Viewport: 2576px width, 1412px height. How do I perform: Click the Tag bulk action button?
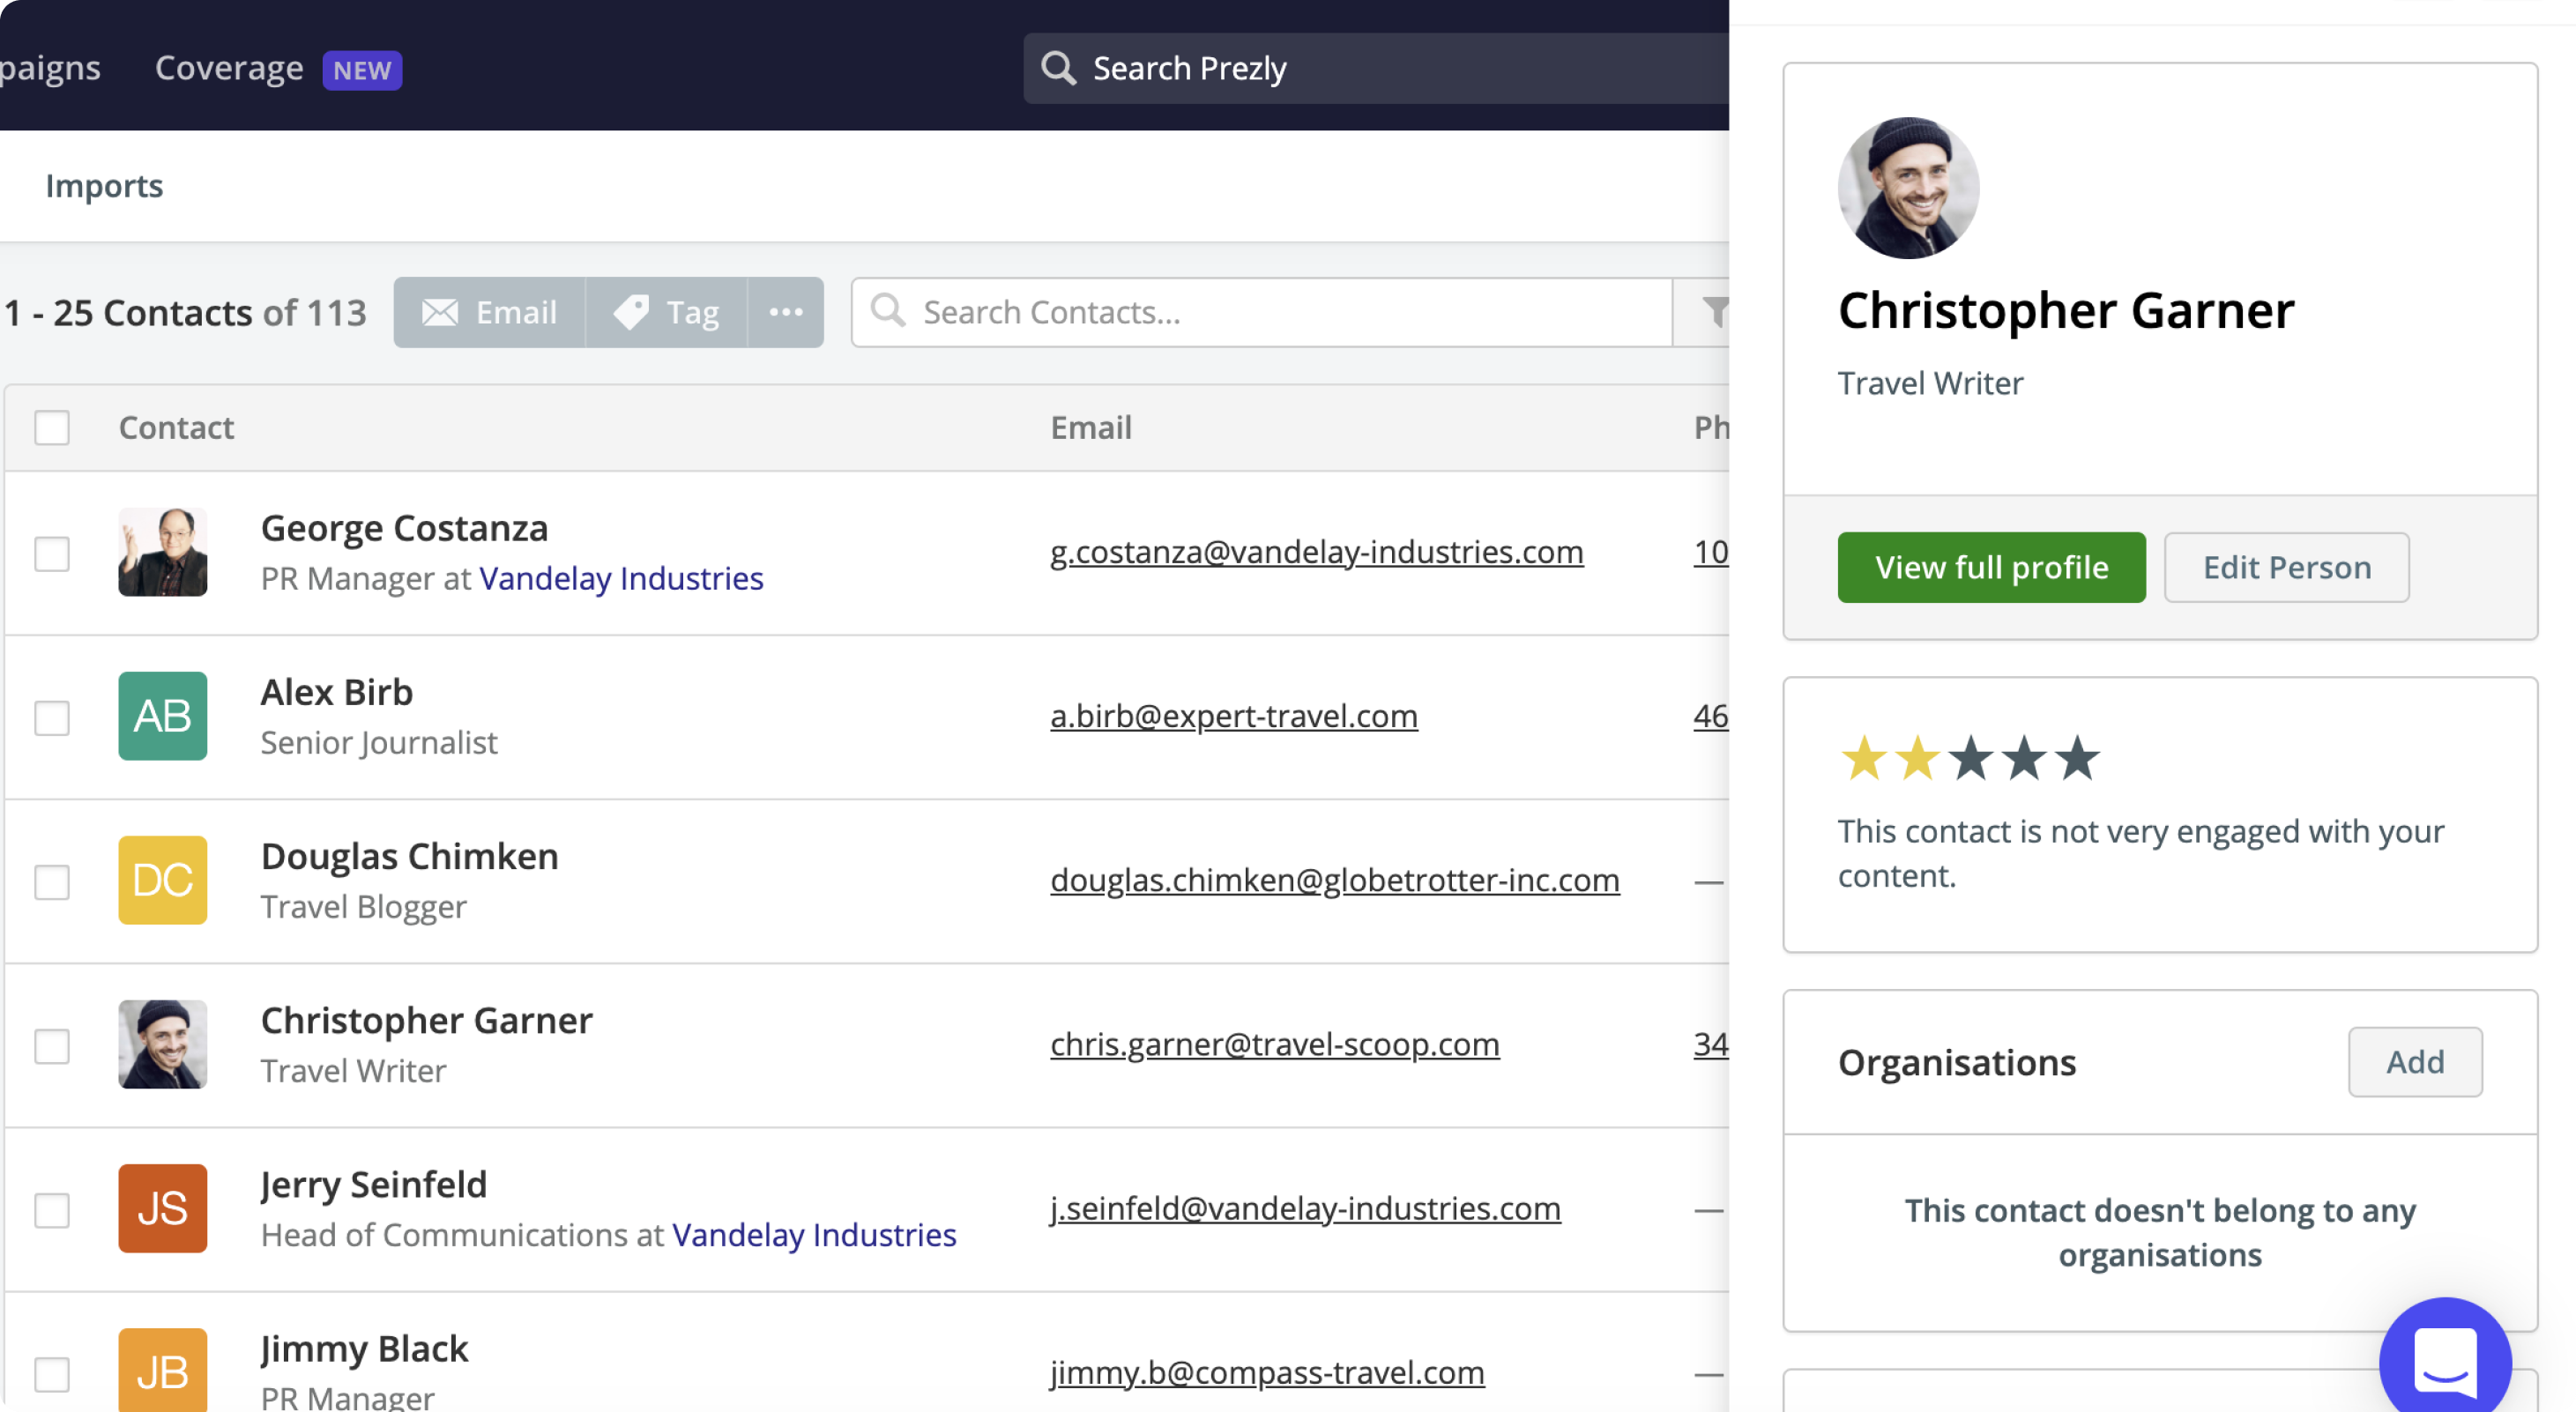666,313
